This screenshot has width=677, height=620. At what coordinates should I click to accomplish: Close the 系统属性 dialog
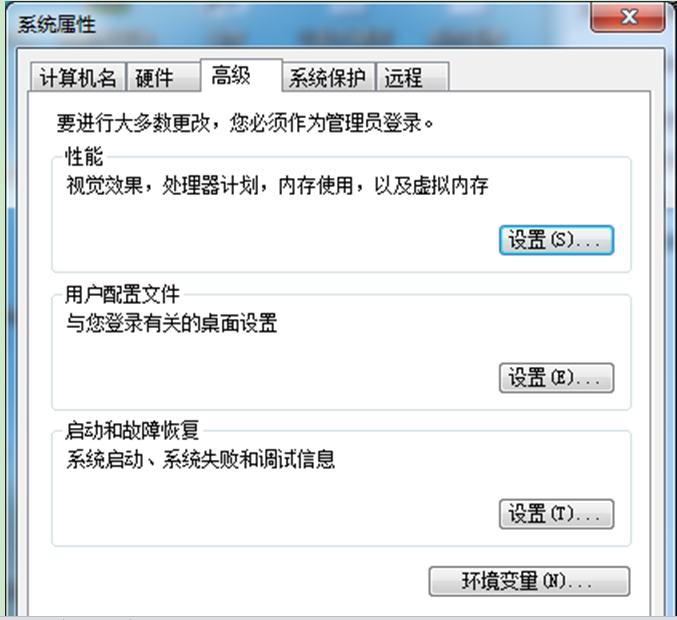(x=627, y=17)
